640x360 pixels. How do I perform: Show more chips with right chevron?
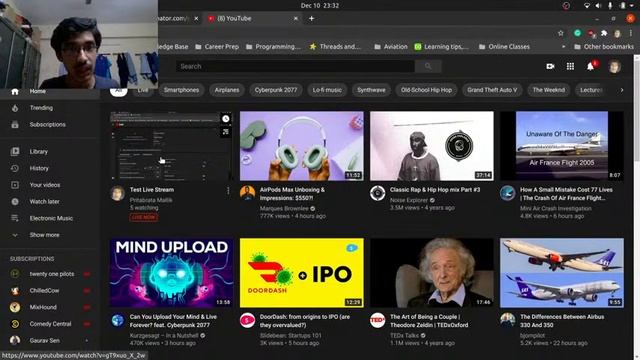pos(622,90)
